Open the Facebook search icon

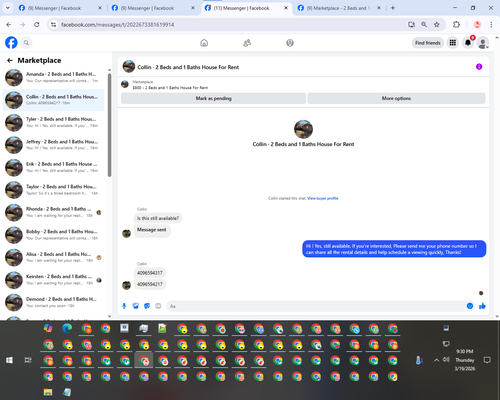(26, 43)
